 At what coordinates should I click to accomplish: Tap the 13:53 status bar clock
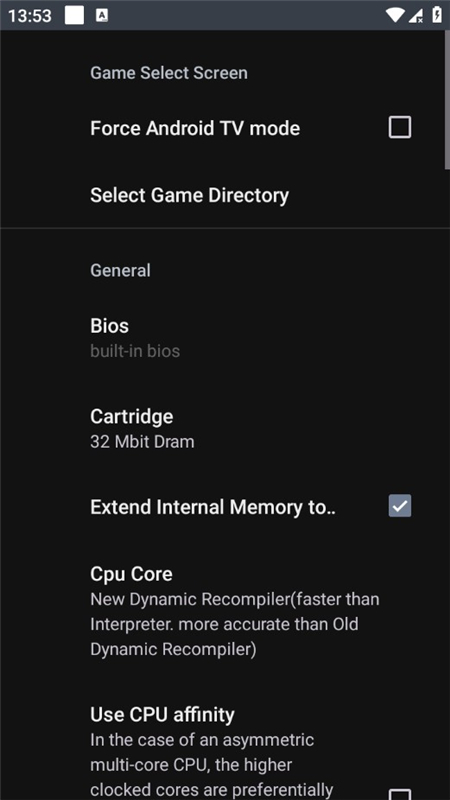click(30, 16)
